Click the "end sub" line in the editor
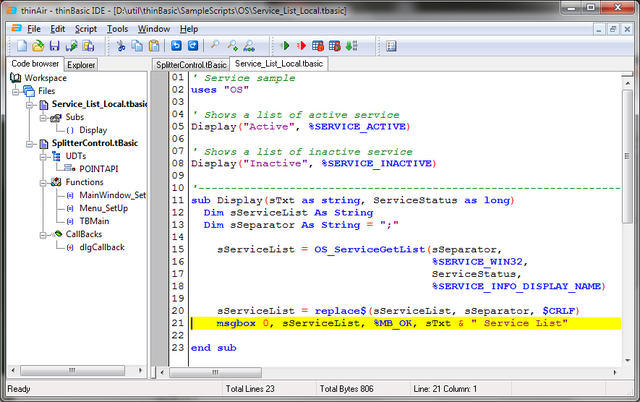 click(214, 348)
